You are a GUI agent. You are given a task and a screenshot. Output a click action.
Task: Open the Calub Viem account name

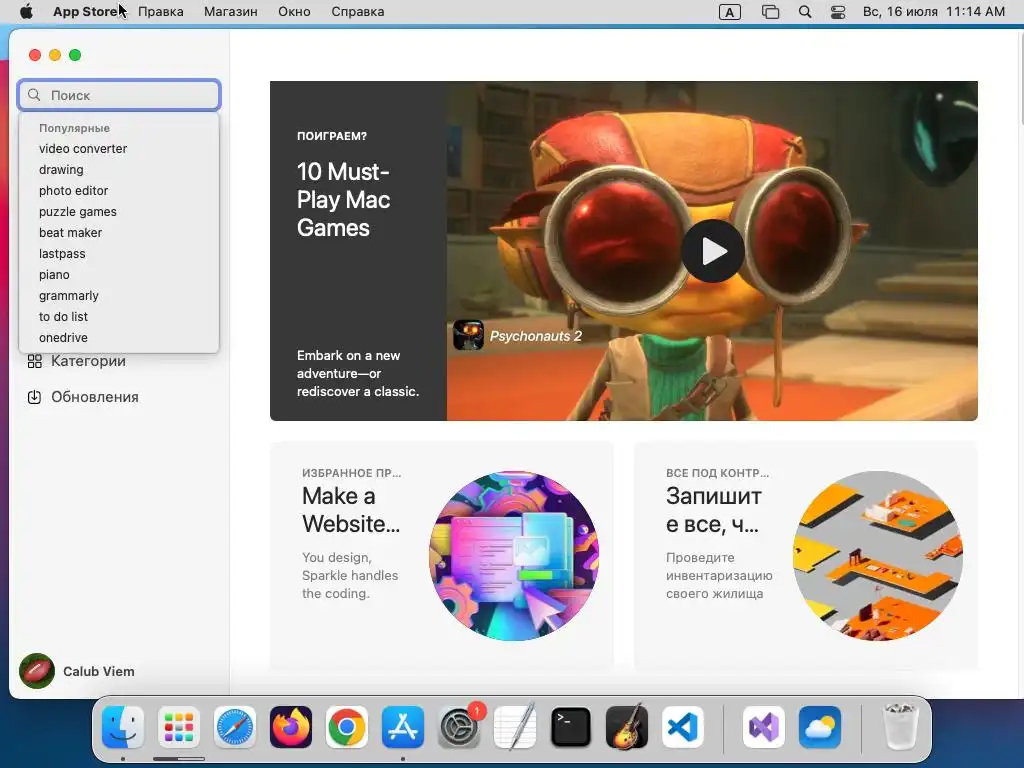pyautogui.click(x=99, y=671)
